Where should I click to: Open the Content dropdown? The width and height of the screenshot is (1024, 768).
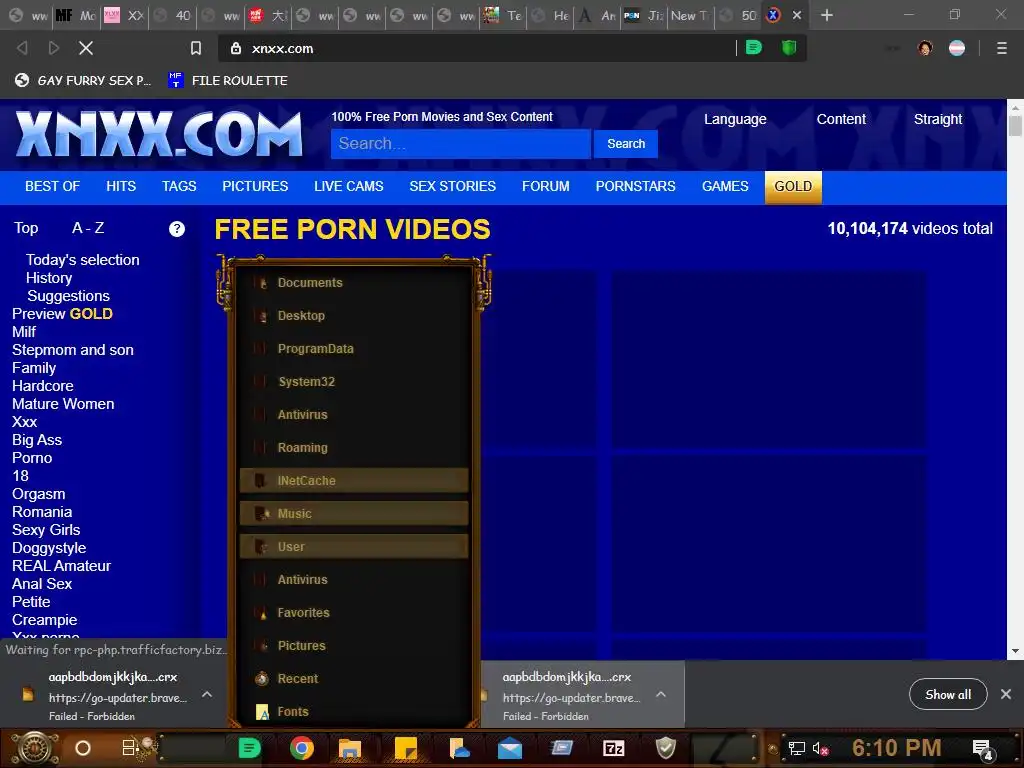[x=841, y=119]
